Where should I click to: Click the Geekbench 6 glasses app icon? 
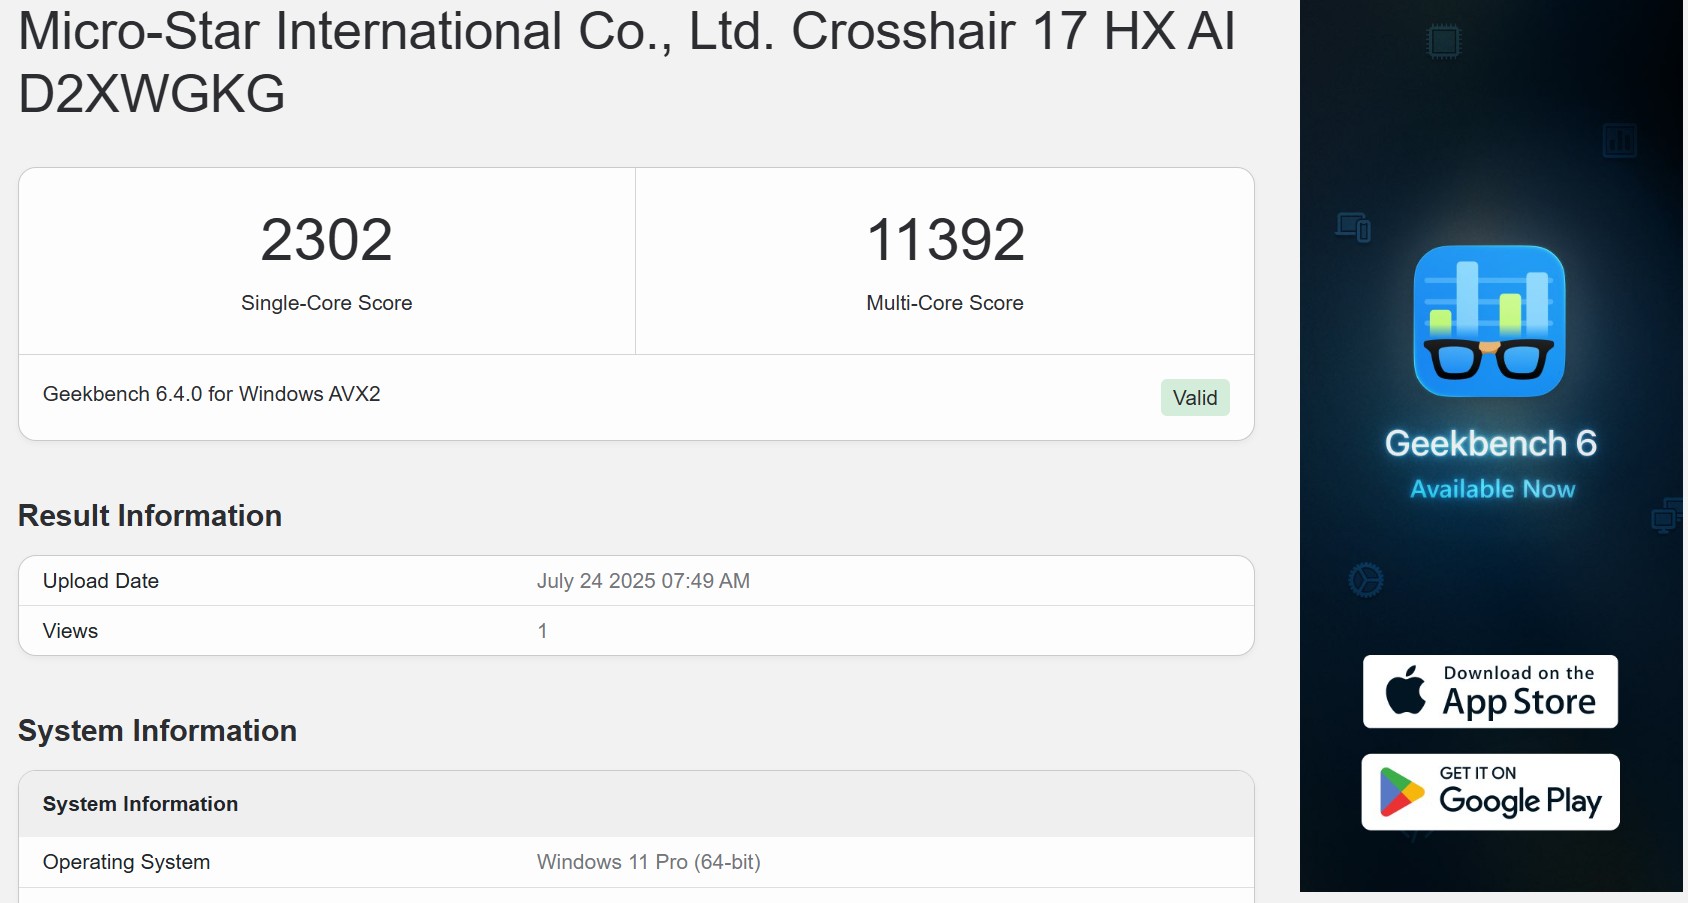1489,321
